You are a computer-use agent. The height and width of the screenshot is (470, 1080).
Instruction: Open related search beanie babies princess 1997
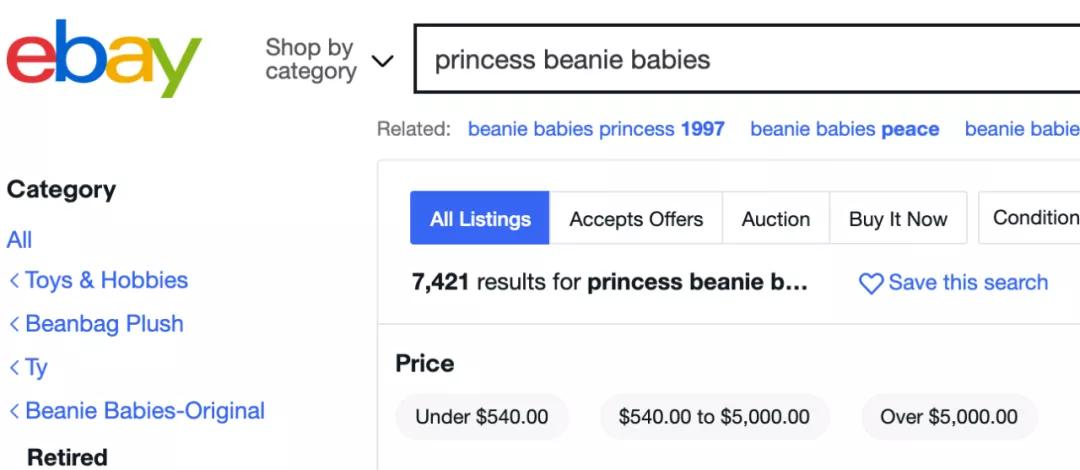[596, 129]
